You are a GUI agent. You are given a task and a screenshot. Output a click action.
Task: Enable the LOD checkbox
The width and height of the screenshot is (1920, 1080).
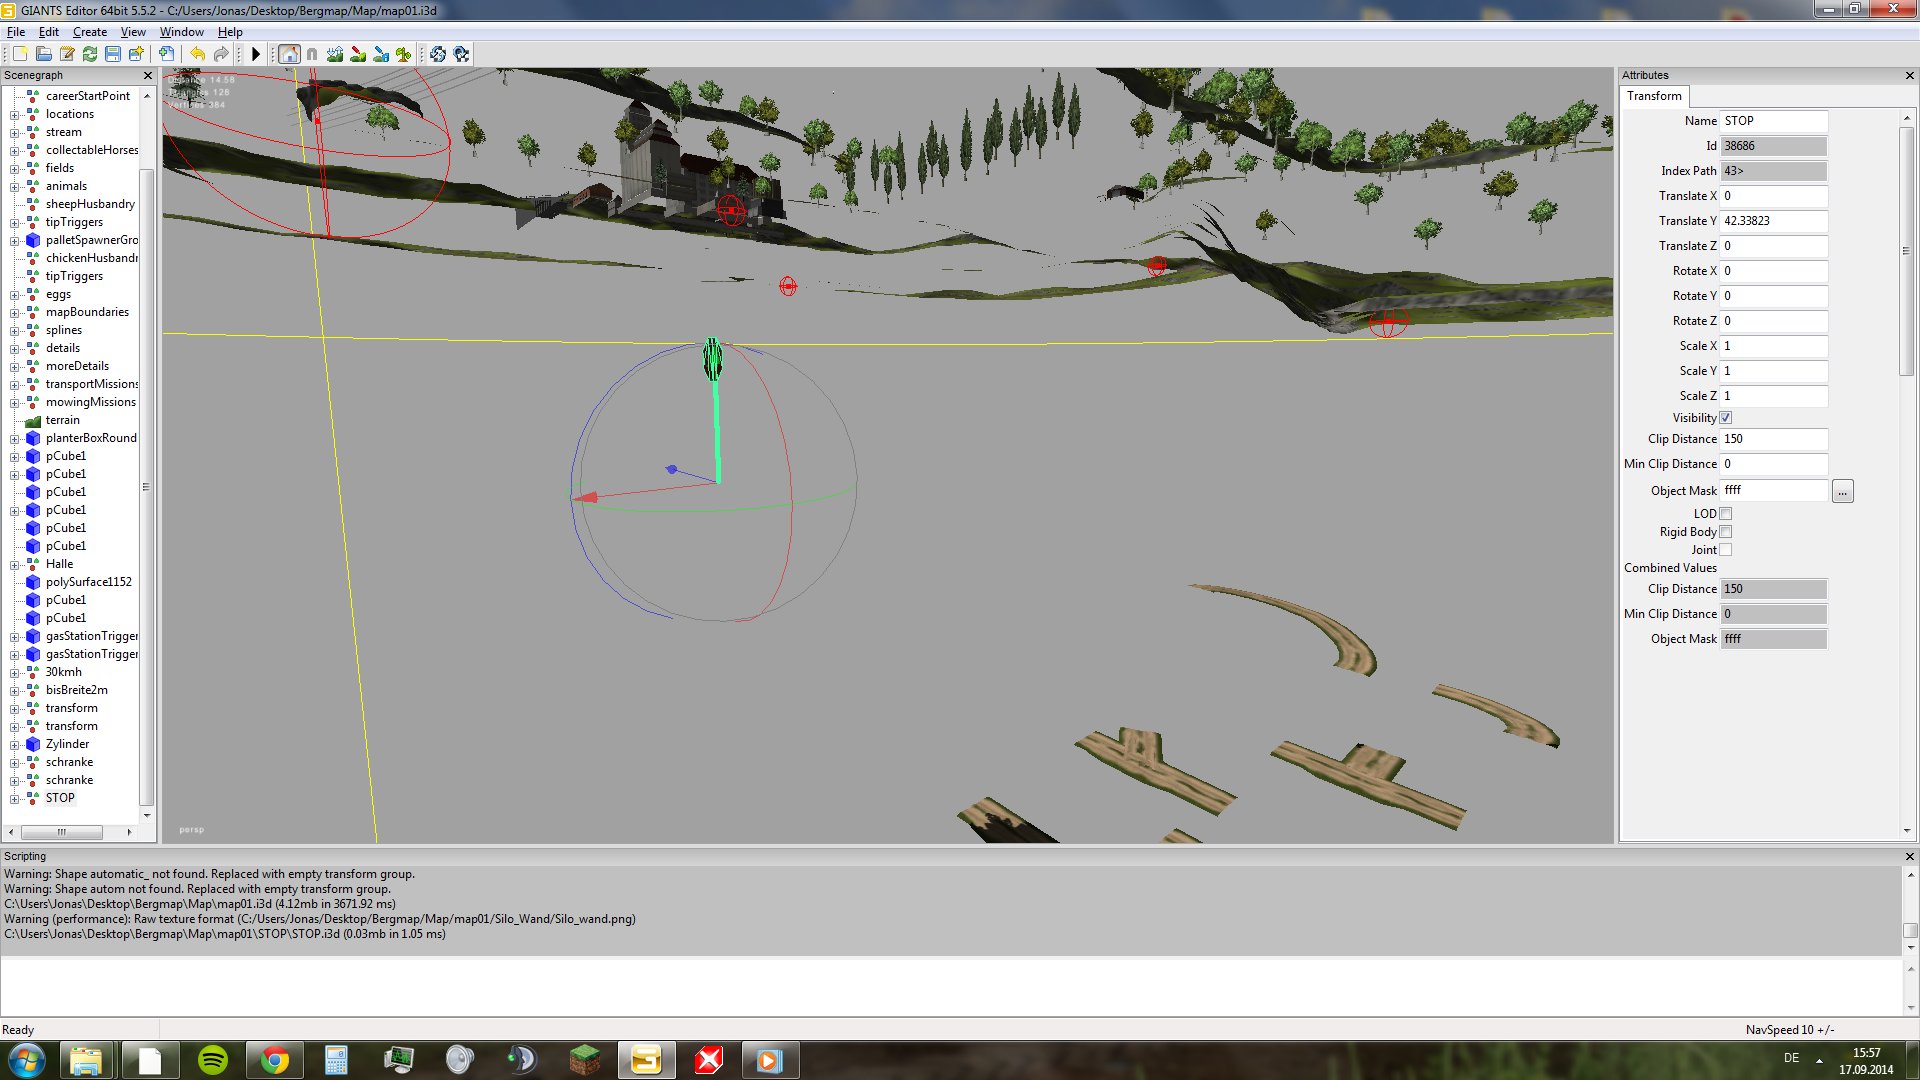point(1726,514)
